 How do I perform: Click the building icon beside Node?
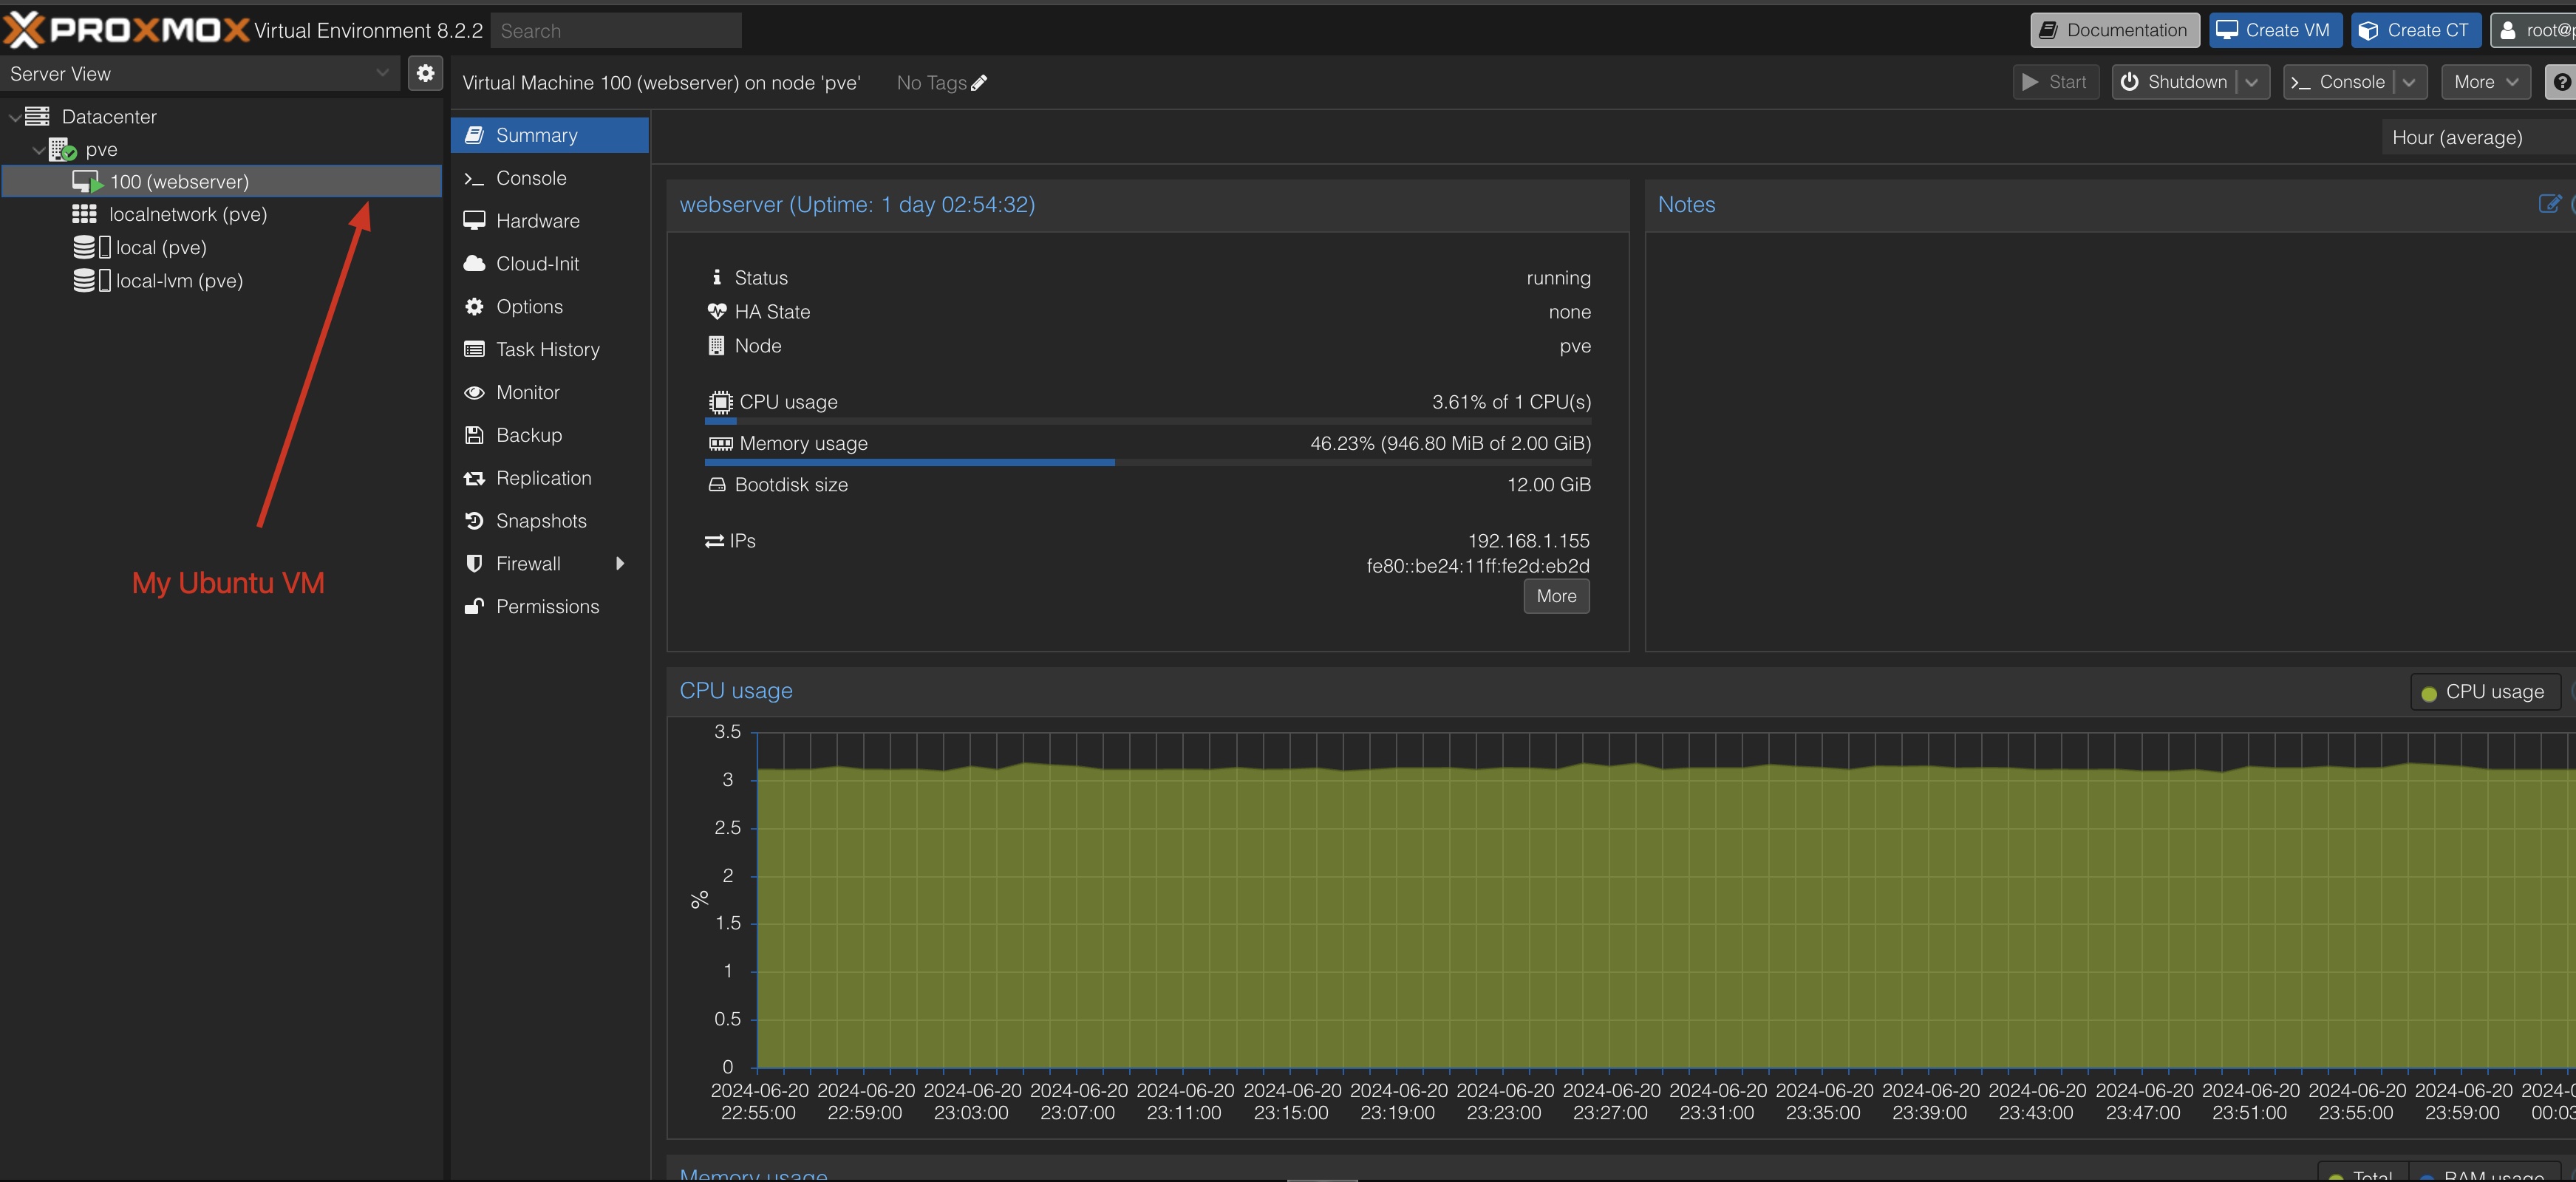[716, 346]
